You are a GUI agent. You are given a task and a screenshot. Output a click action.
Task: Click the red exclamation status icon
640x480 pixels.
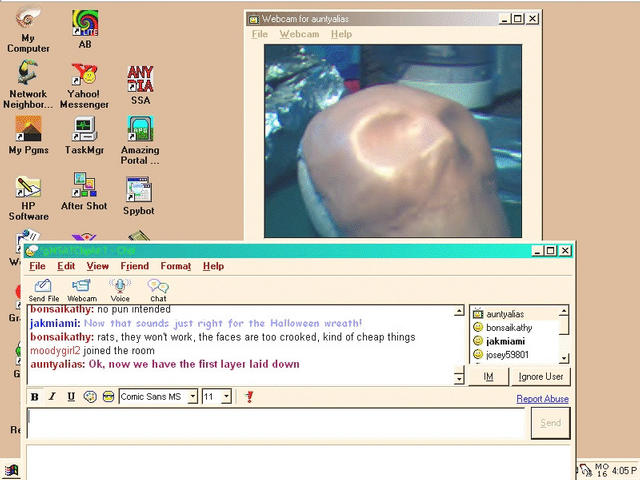pos(249,397)
